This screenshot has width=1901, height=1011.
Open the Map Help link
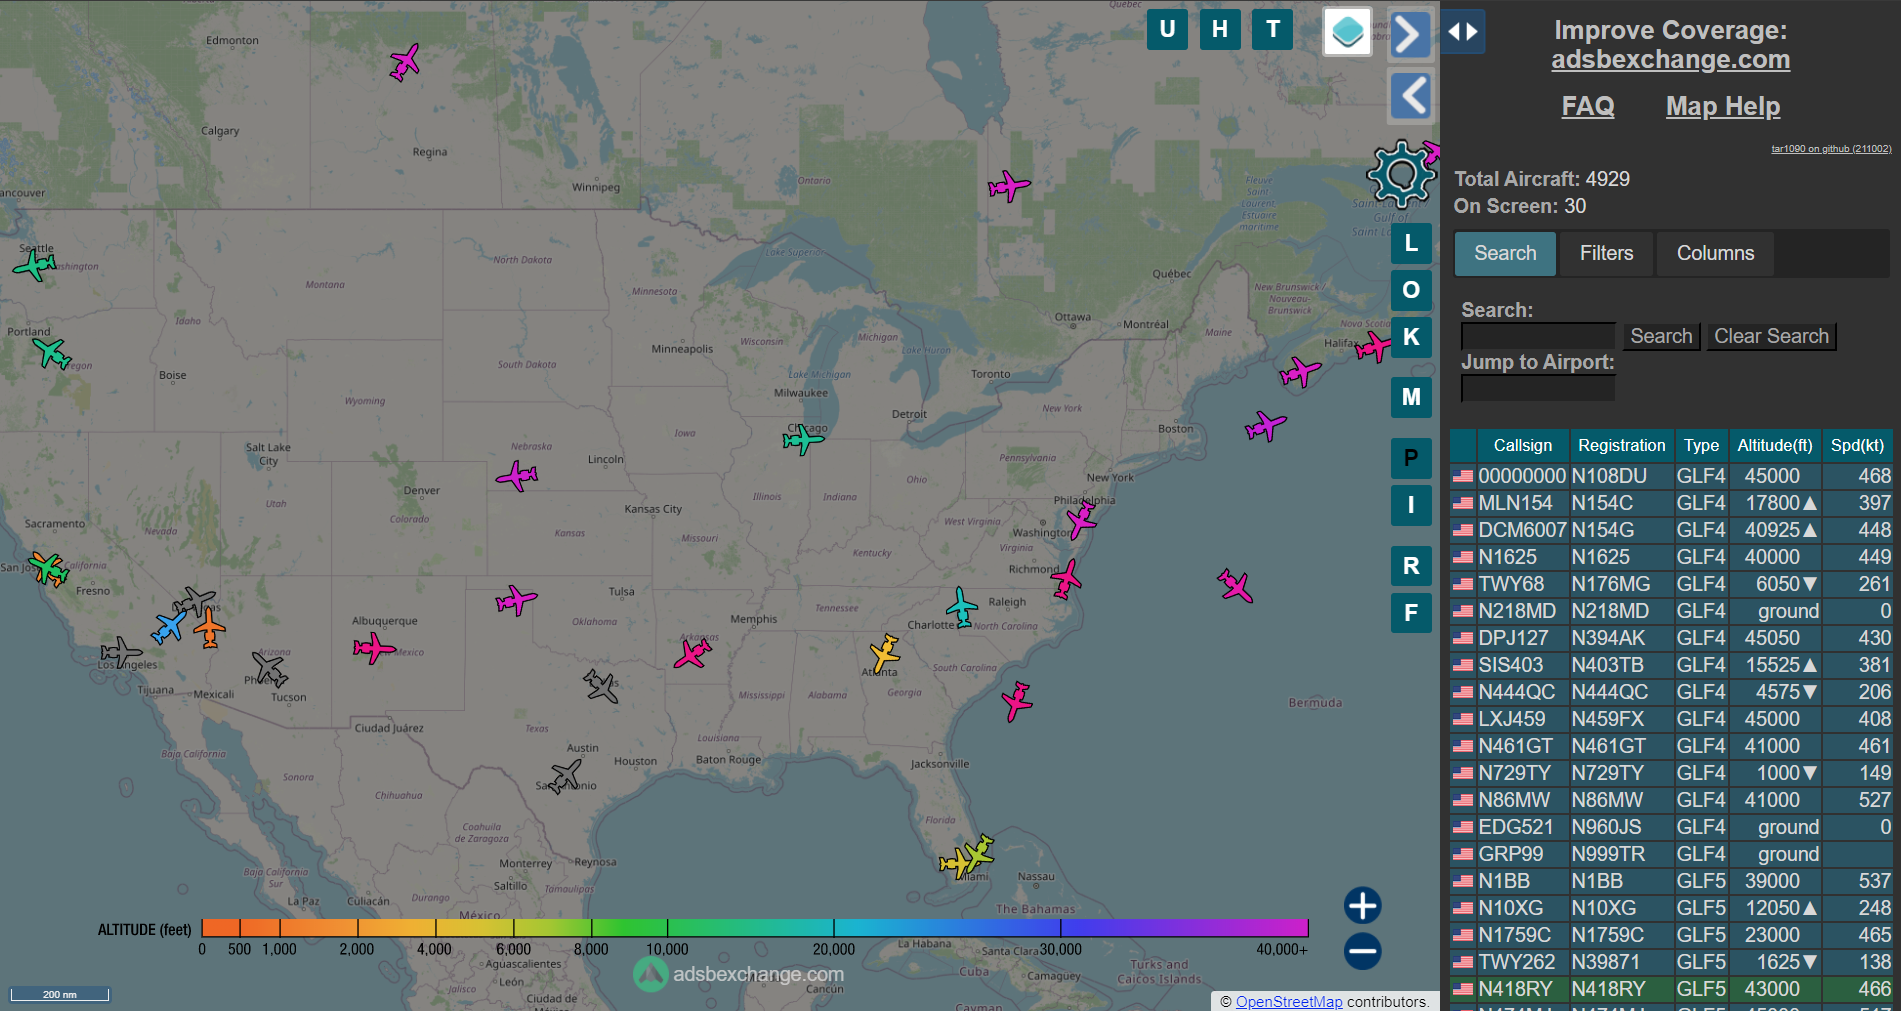[1723, 106]
